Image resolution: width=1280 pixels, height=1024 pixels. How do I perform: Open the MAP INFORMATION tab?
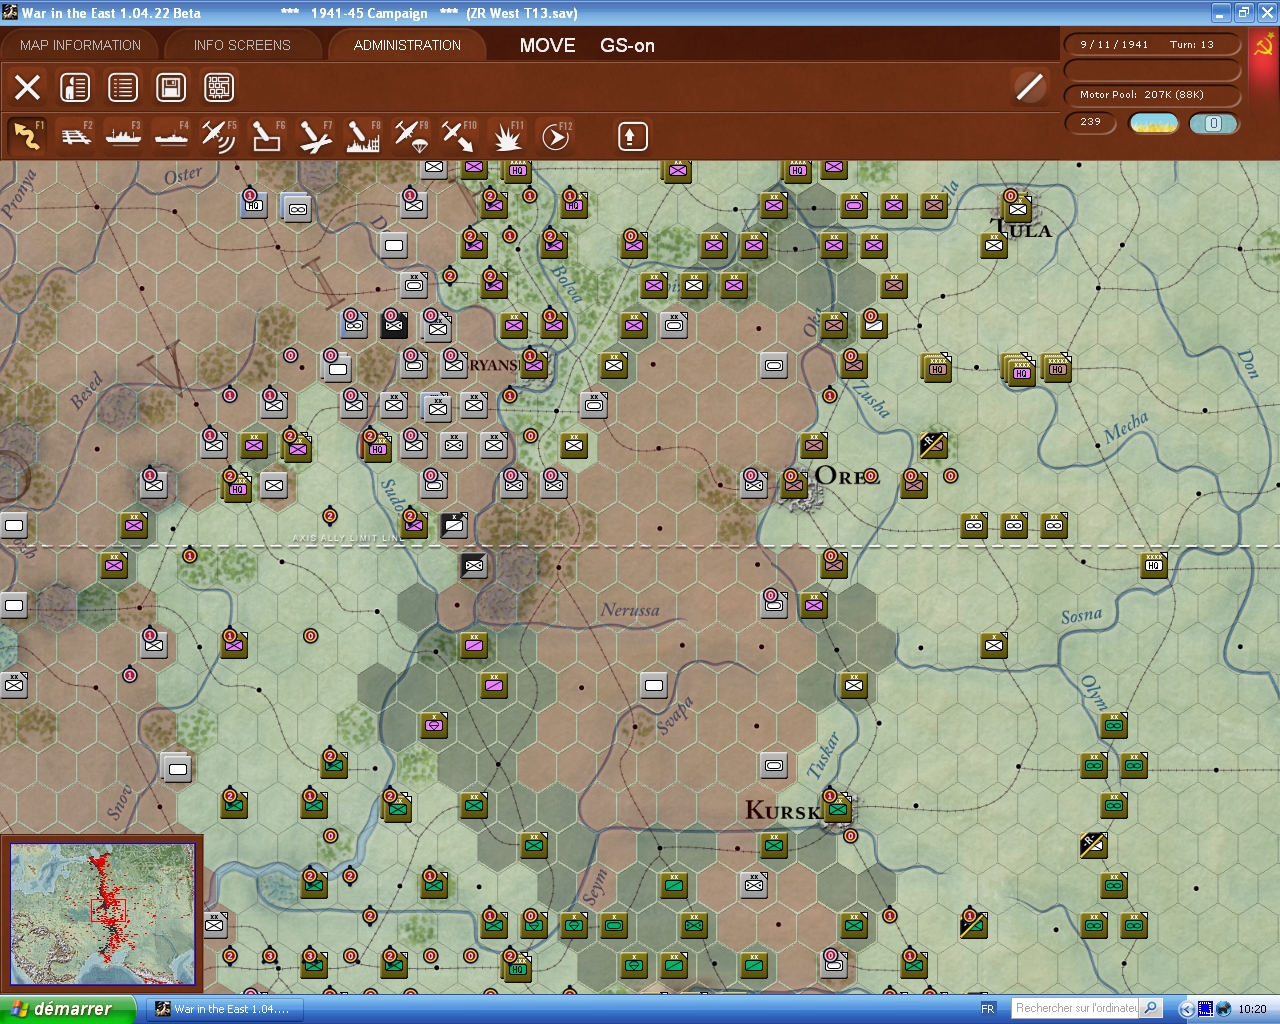80,45
